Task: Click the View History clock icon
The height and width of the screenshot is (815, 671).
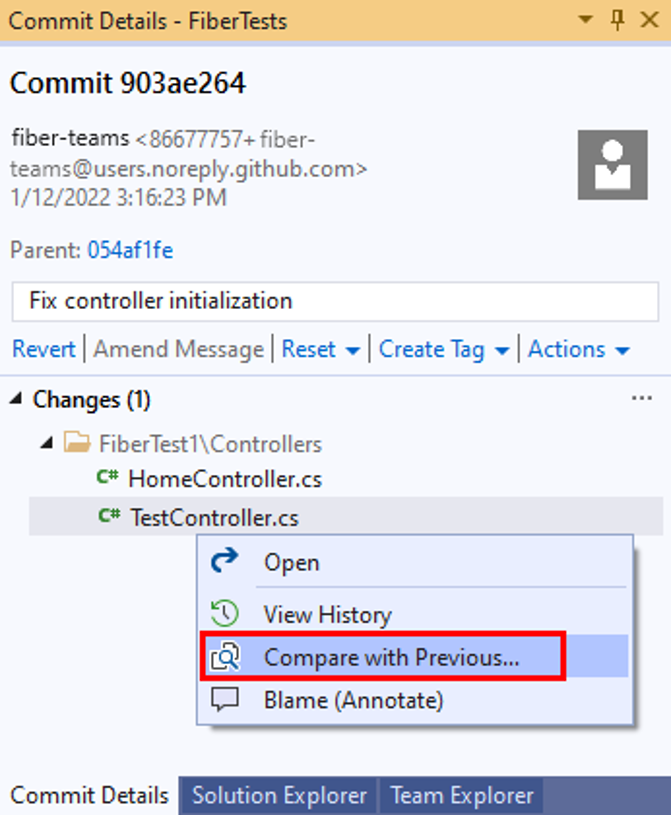Action: coord(225,613)
